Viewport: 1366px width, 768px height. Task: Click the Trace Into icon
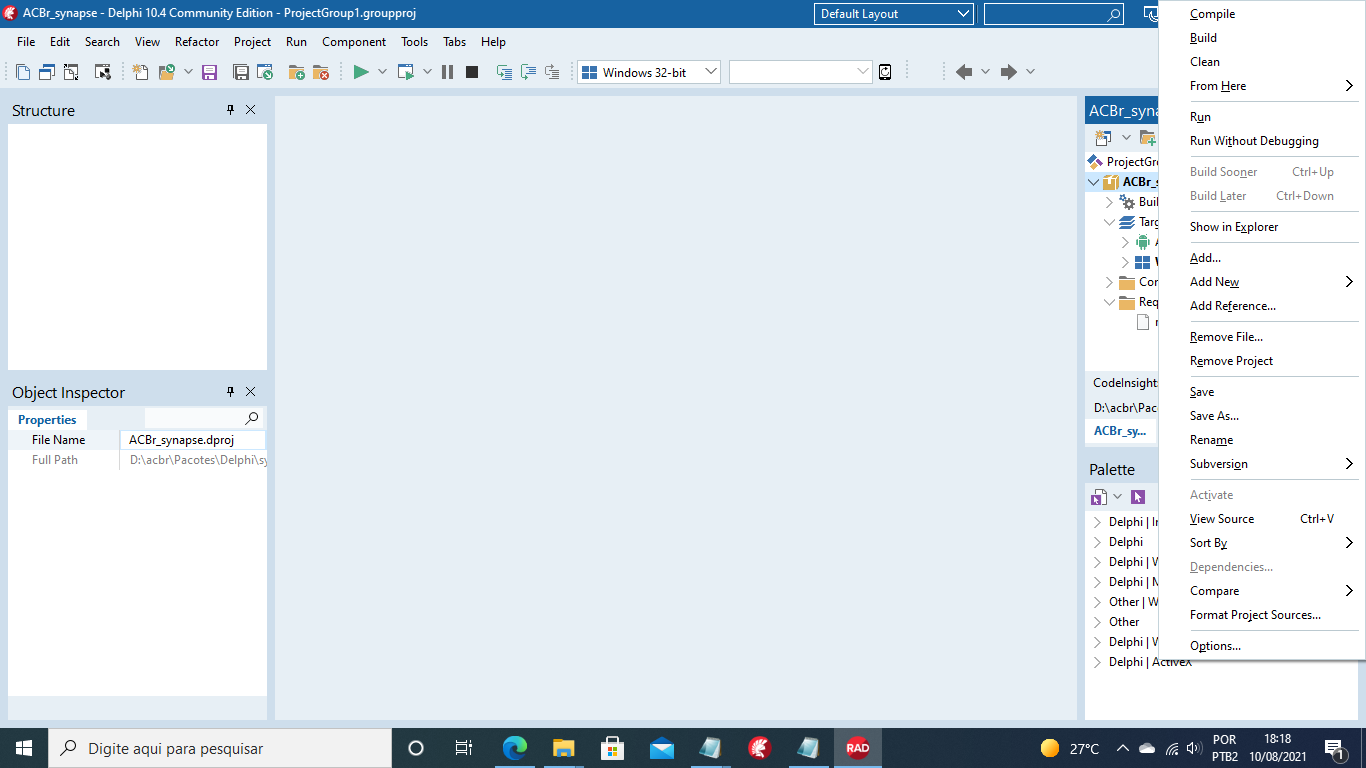(504, 72)
